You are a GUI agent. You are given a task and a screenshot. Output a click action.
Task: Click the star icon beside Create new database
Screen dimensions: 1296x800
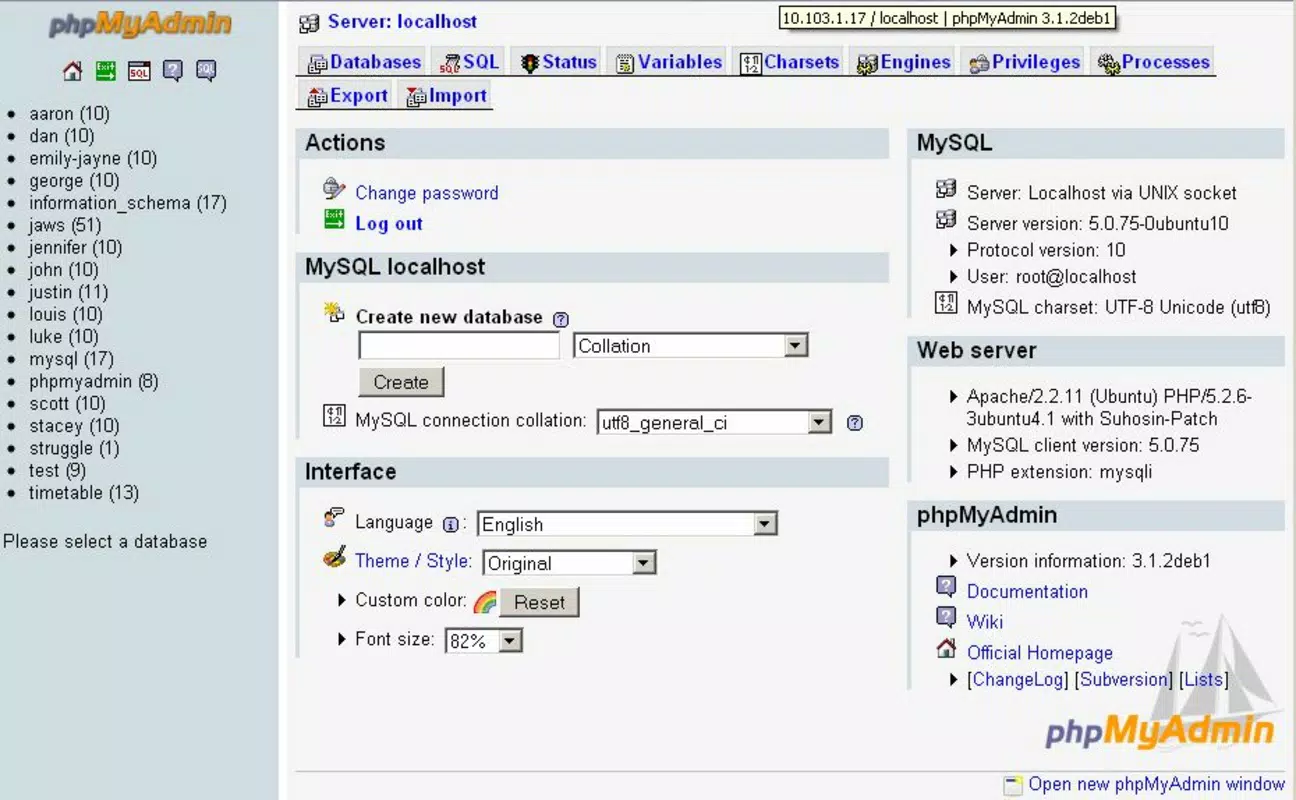pyautogui.click(x=334, y=313)
